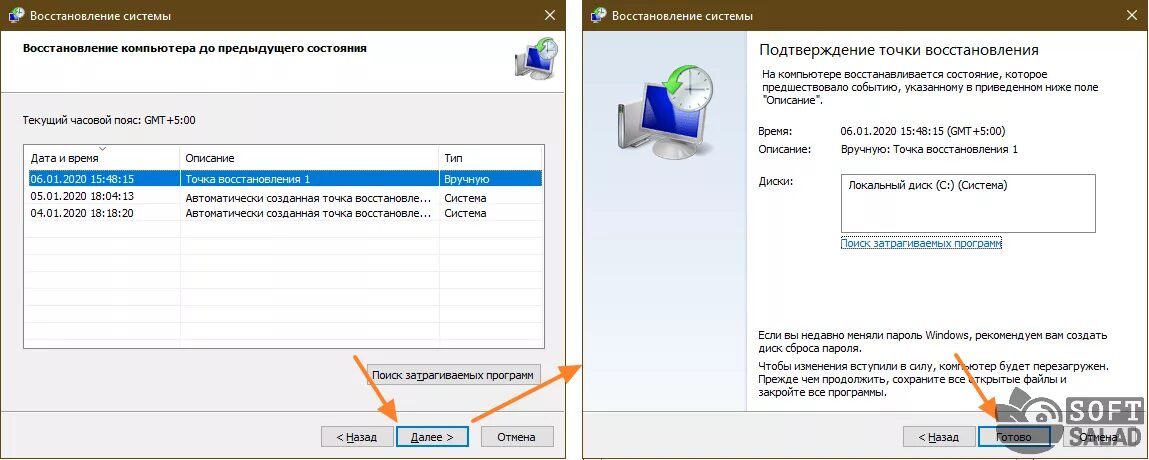
Task: Click the restore icon in left window header
Action: [x=536, y=58]
